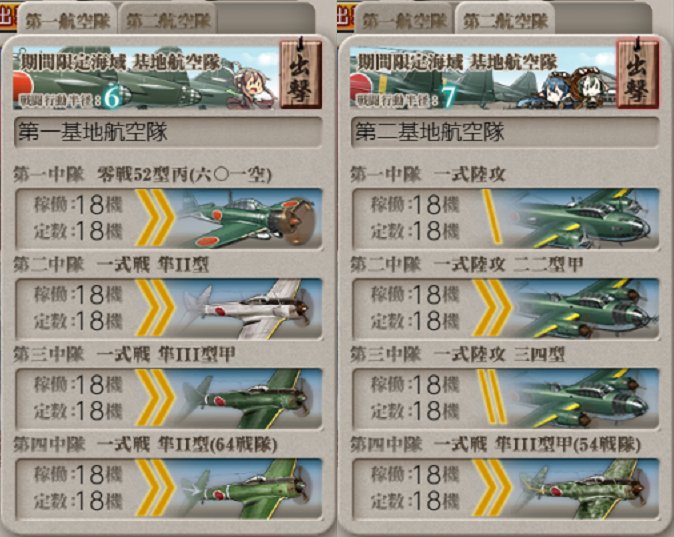Image resolution: width=674 pixels, height=537 pixels.
Task: Toggle right panel 出撃 wooden sign
Action: coord(638,73)
